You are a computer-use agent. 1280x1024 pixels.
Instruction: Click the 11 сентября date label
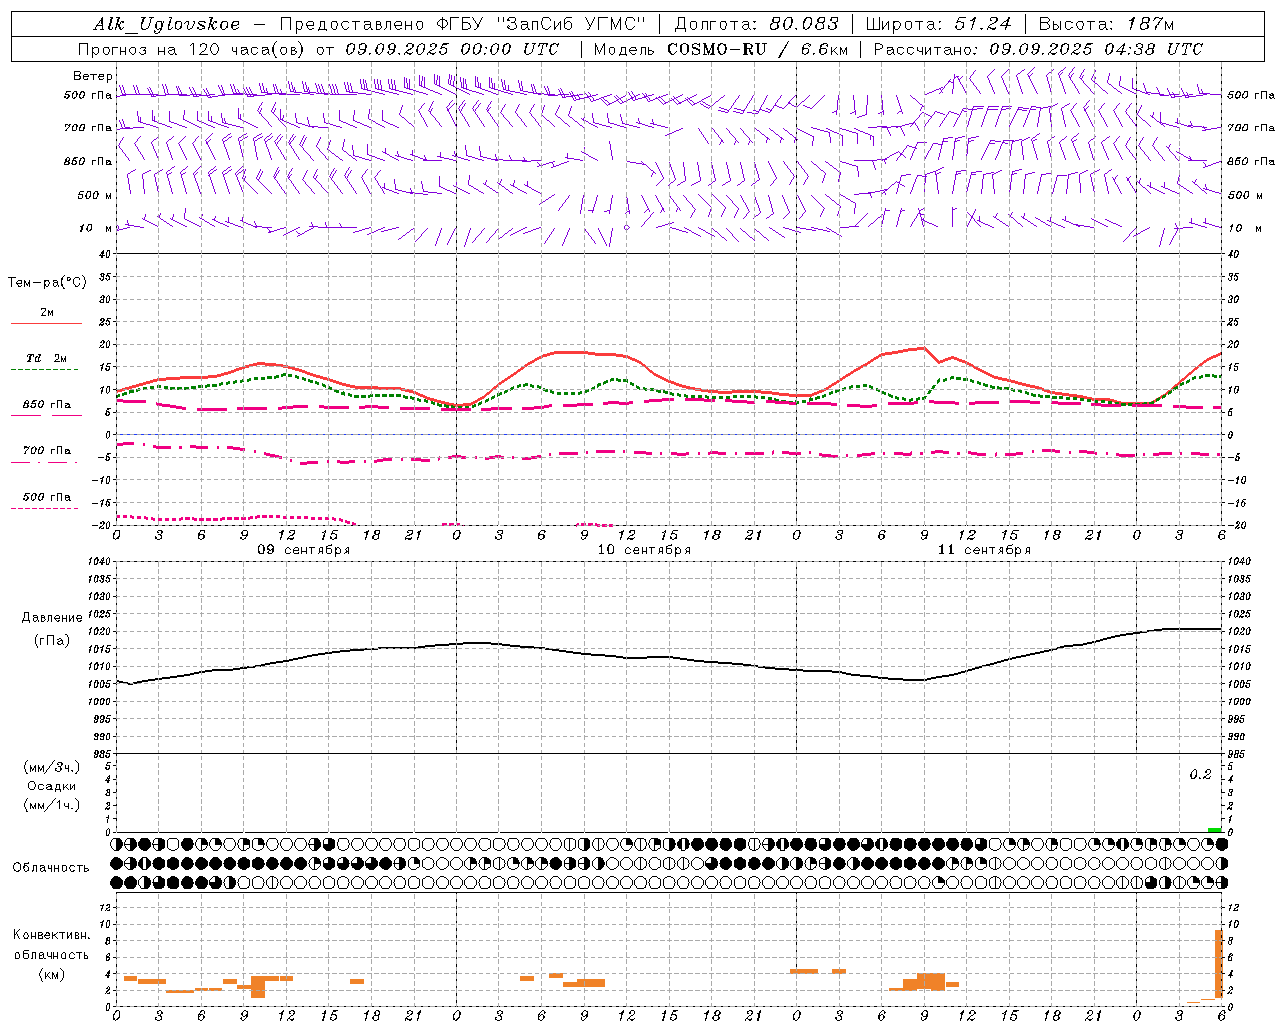click(984, 550)
